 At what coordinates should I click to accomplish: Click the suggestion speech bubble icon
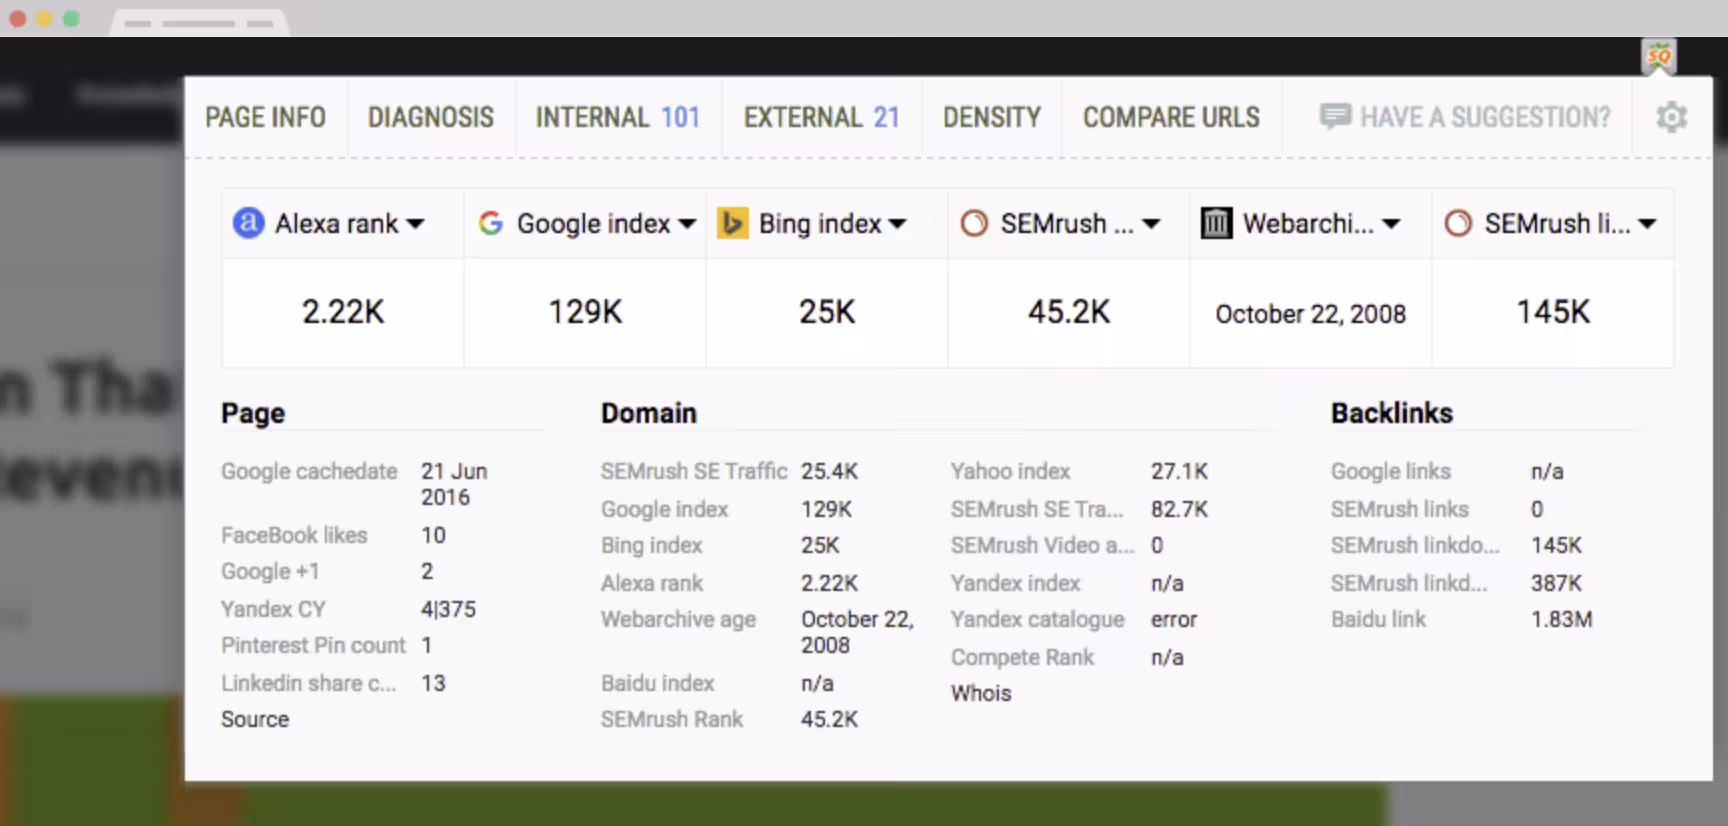click(1335, 117)
